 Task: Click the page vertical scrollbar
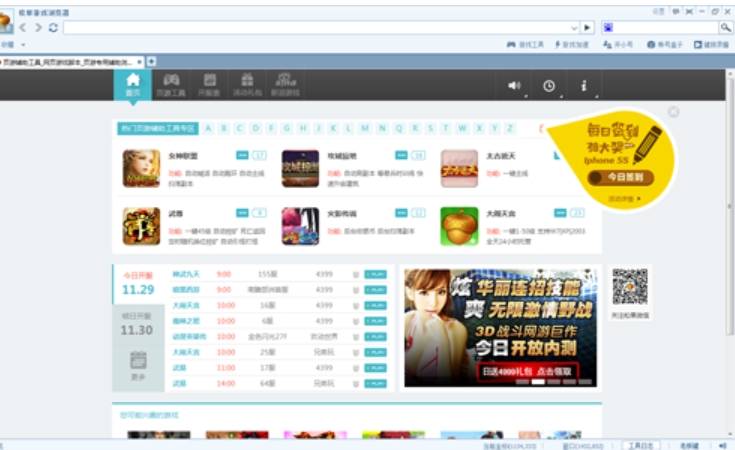[x=729, y=206]
